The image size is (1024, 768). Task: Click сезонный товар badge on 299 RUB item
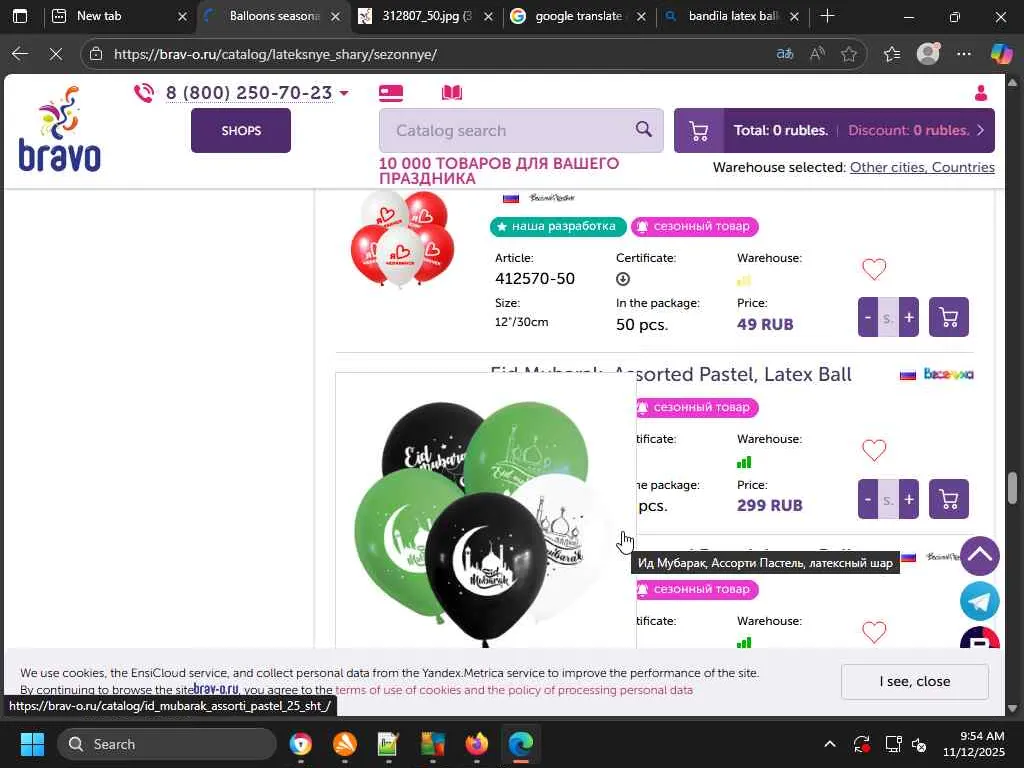(695, 407)
